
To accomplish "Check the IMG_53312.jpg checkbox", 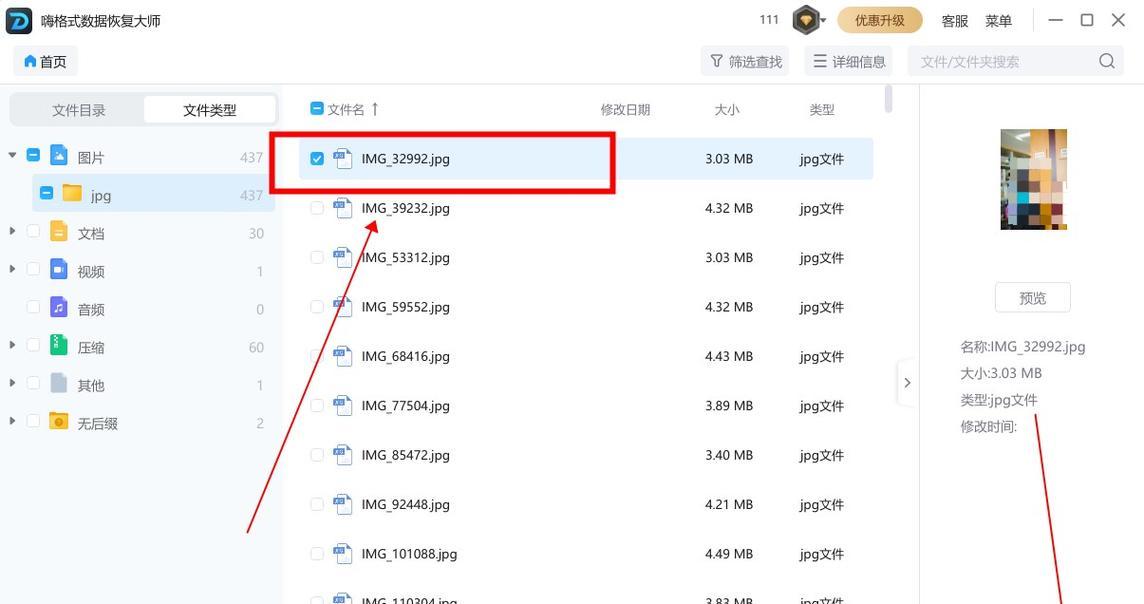I will pyautogui.click(x=317, y=258).
